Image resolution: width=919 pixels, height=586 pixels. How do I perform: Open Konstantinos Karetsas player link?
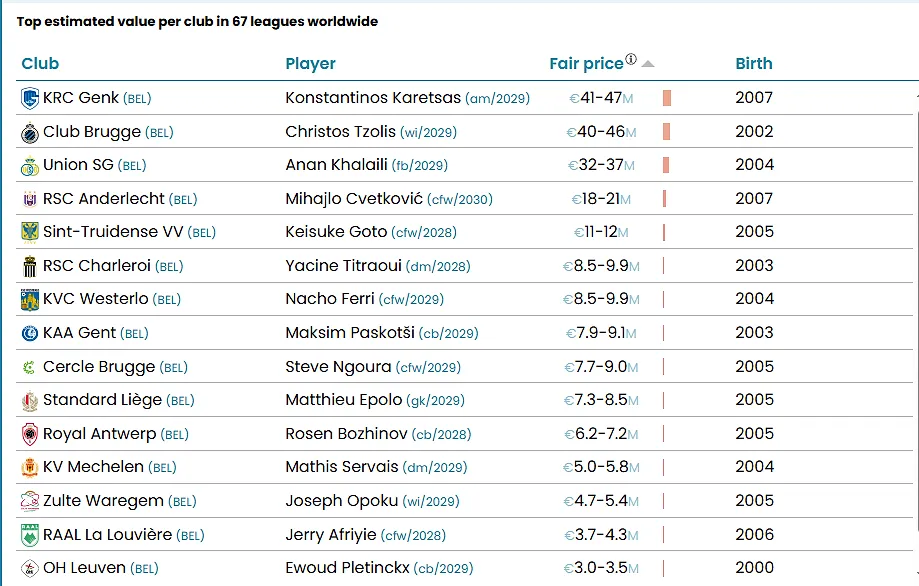tap(373, 98)
